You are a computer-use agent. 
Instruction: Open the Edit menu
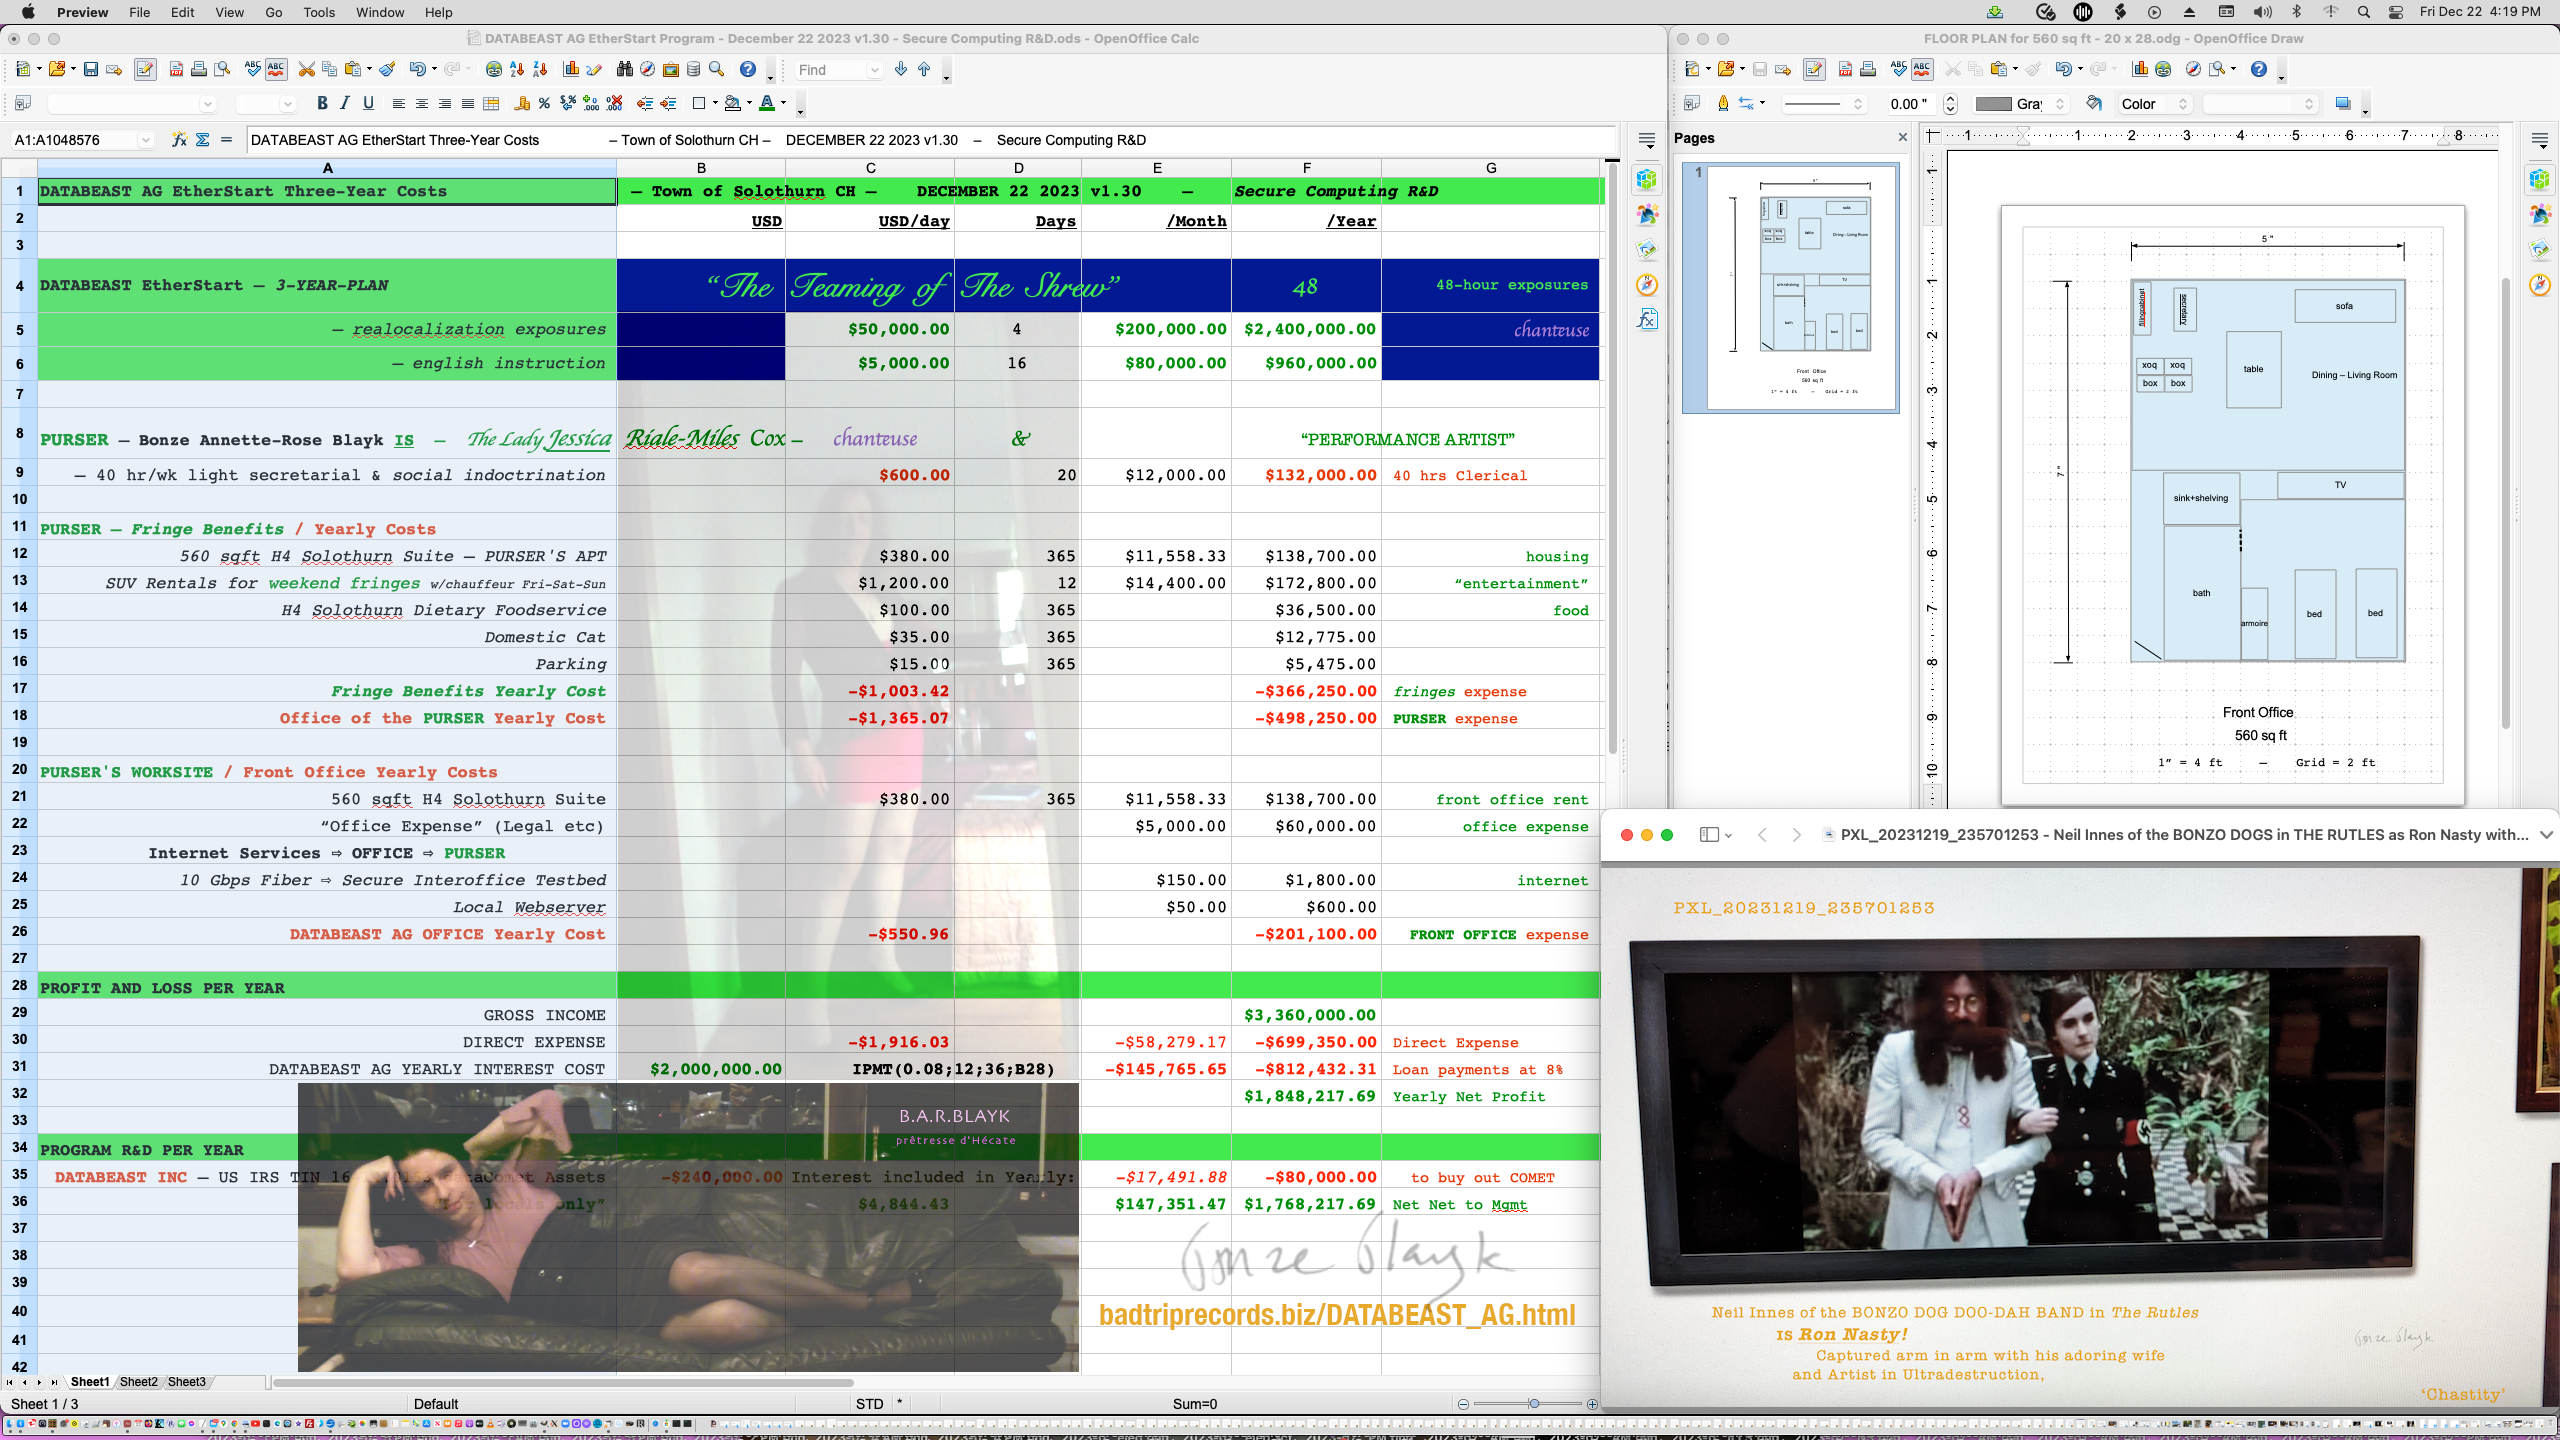coord(182,12)
